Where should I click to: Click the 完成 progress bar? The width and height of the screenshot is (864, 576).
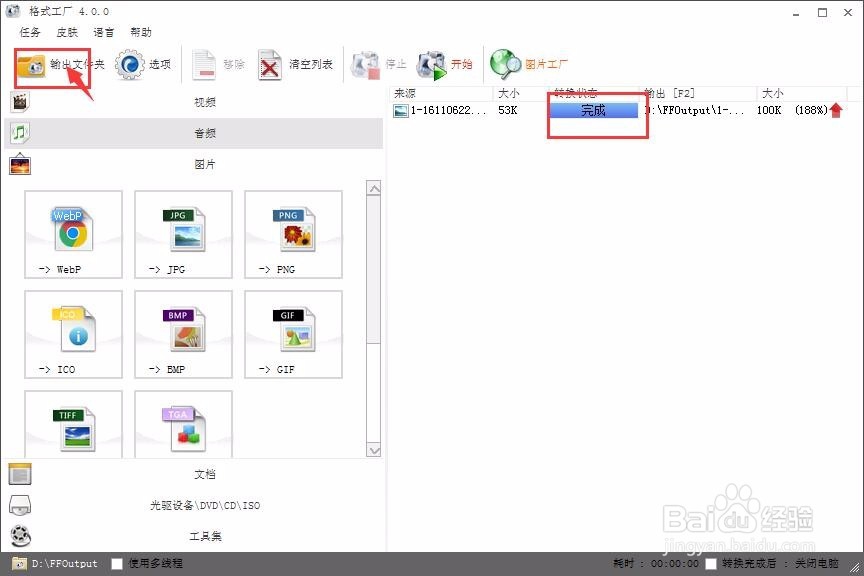(x=597, y=110)
